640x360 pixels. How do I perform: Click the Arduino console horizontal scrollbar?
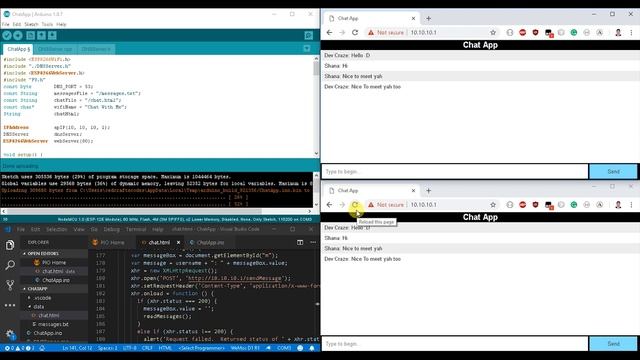click(156, 211)
